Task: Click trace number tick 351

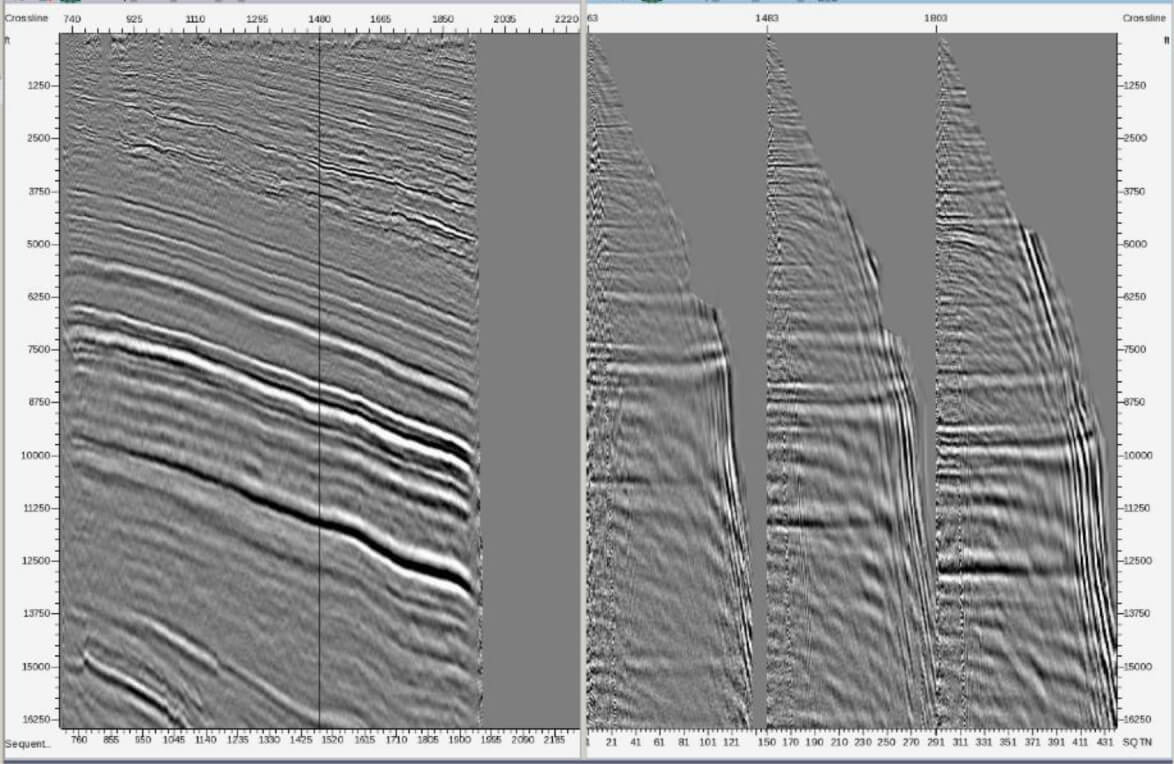Action: pos(1008,742)
